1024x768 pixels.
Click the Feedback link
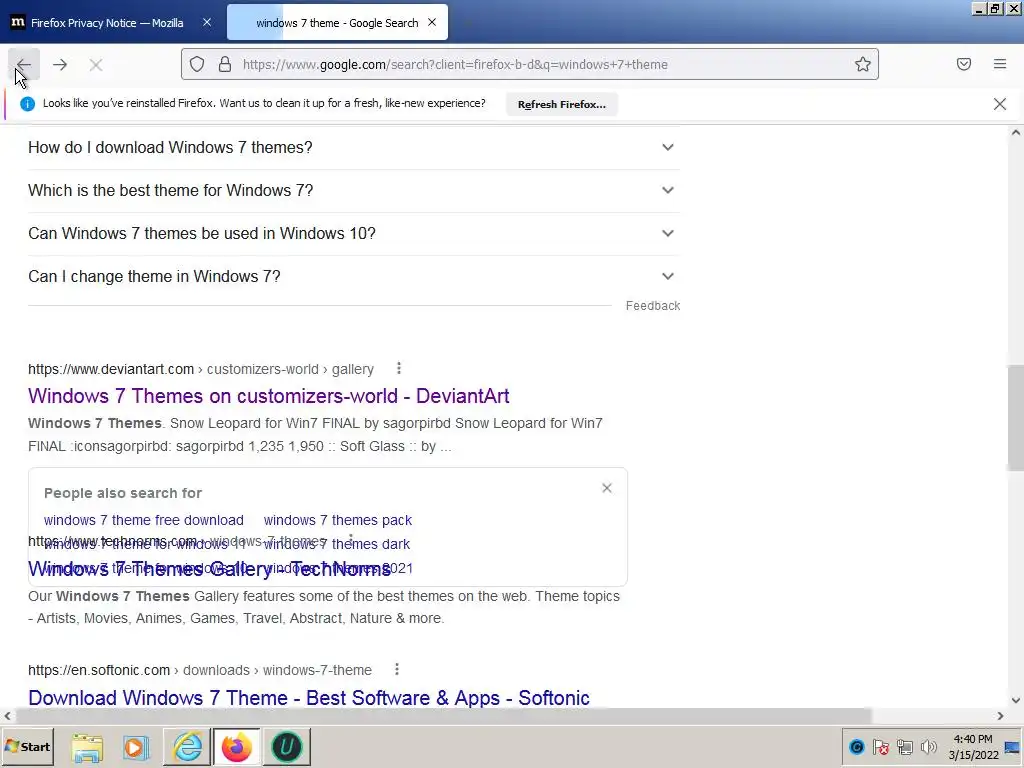tap(652, 306)
